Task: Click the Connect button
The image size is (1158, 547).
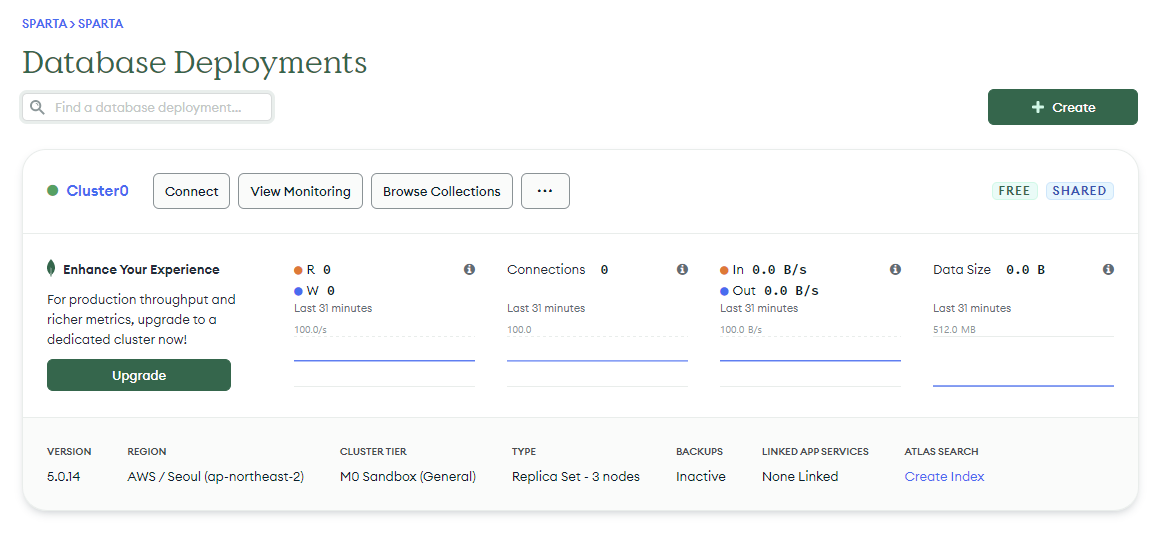Action: coord(191,191)
